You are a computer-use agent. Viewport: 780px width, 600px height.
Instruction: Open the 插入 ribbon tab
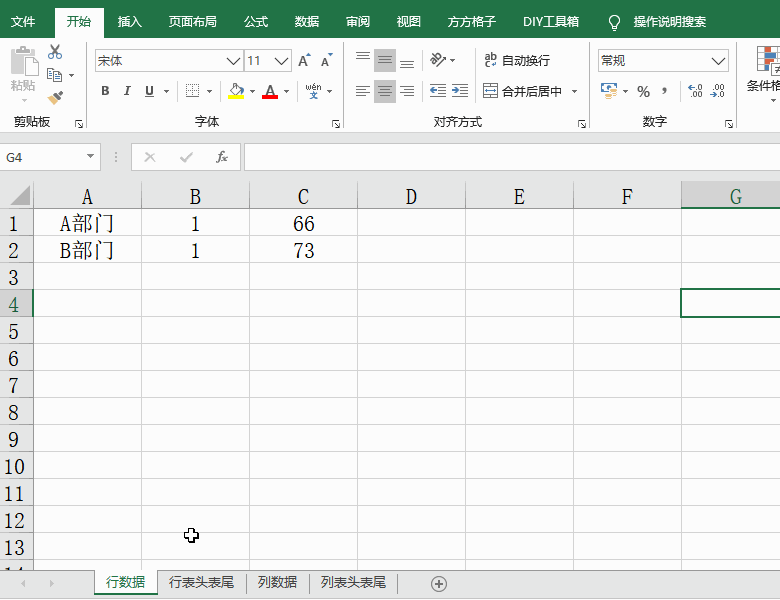(130, 21)
